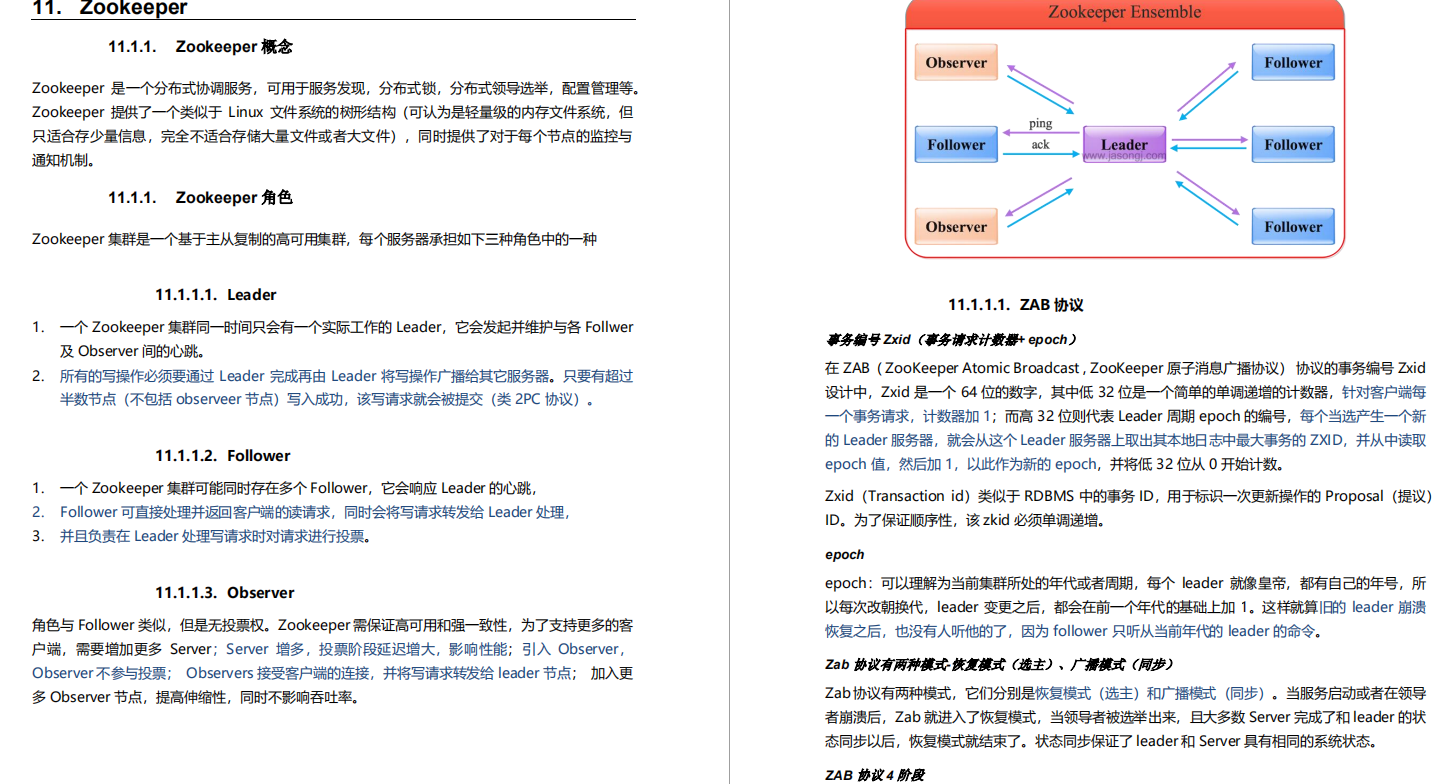
Task: Click the "ZAB 协议 4 阶段" heading
Action: click(875, 776)
